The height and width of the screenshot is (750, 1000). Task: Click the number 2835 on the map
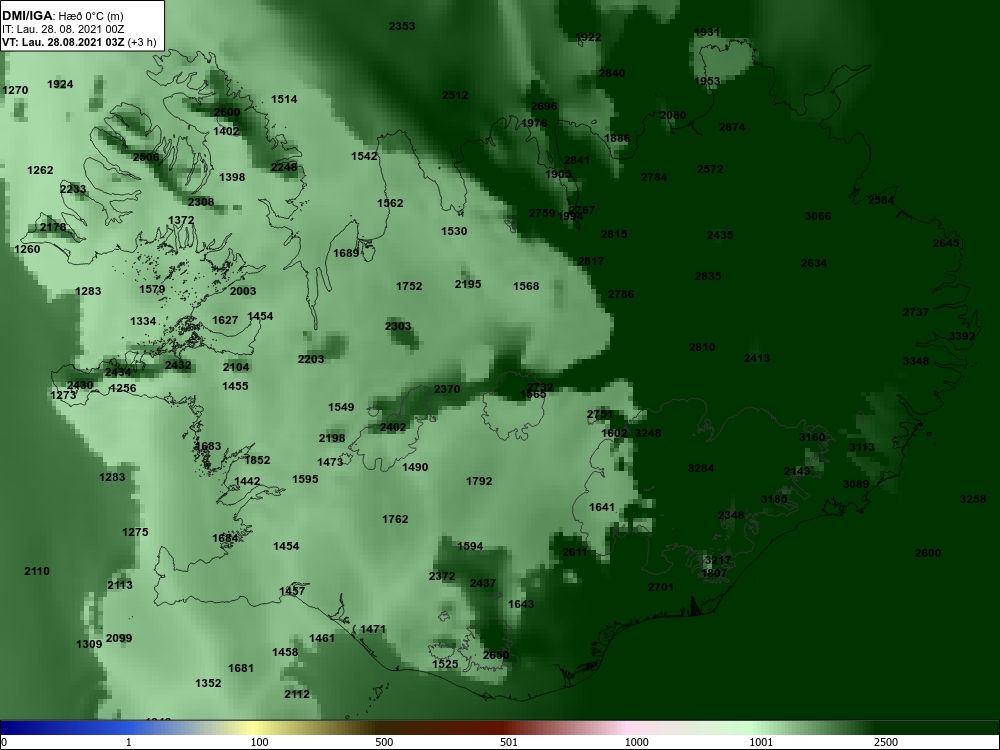[x=708, y=276]
